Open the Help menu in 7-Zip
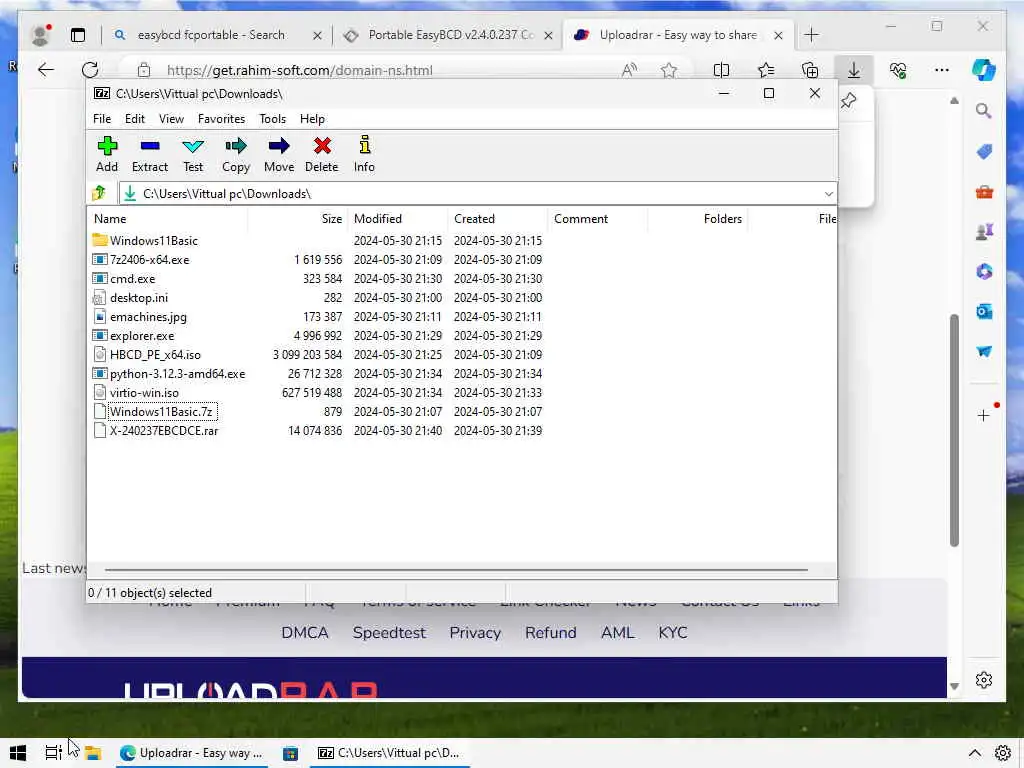Screen dimensions: 1024x768 pyautogui.click(x=312, y=119)
